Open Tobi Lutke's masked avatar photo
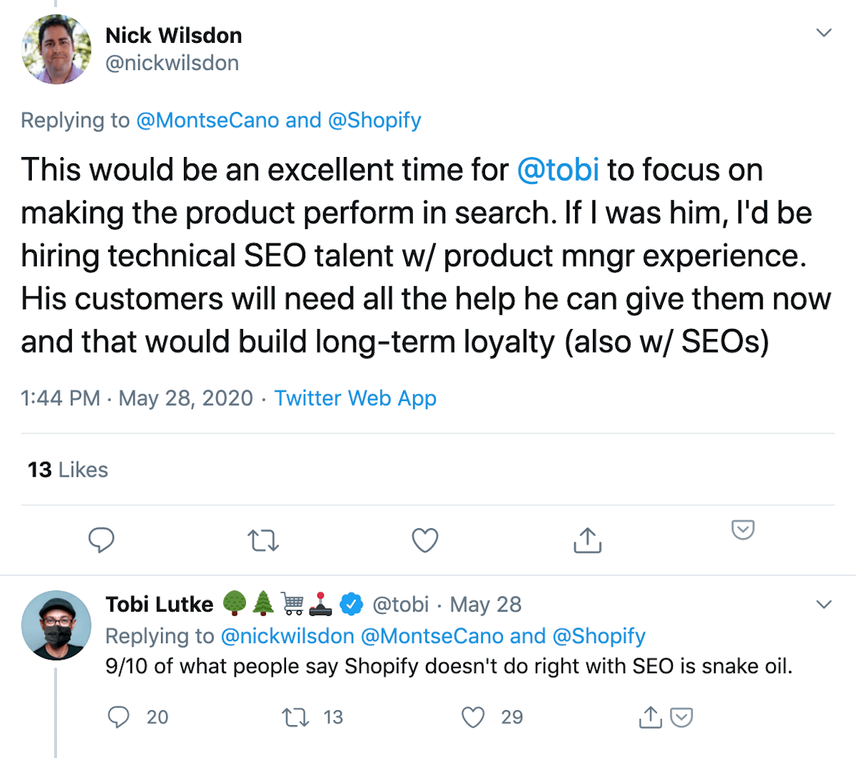 click(56, 625)
